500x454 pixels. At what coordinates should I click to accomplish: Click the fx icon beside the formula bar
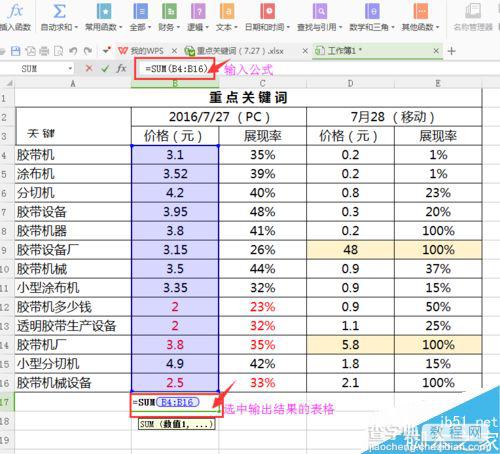[121, 69]
